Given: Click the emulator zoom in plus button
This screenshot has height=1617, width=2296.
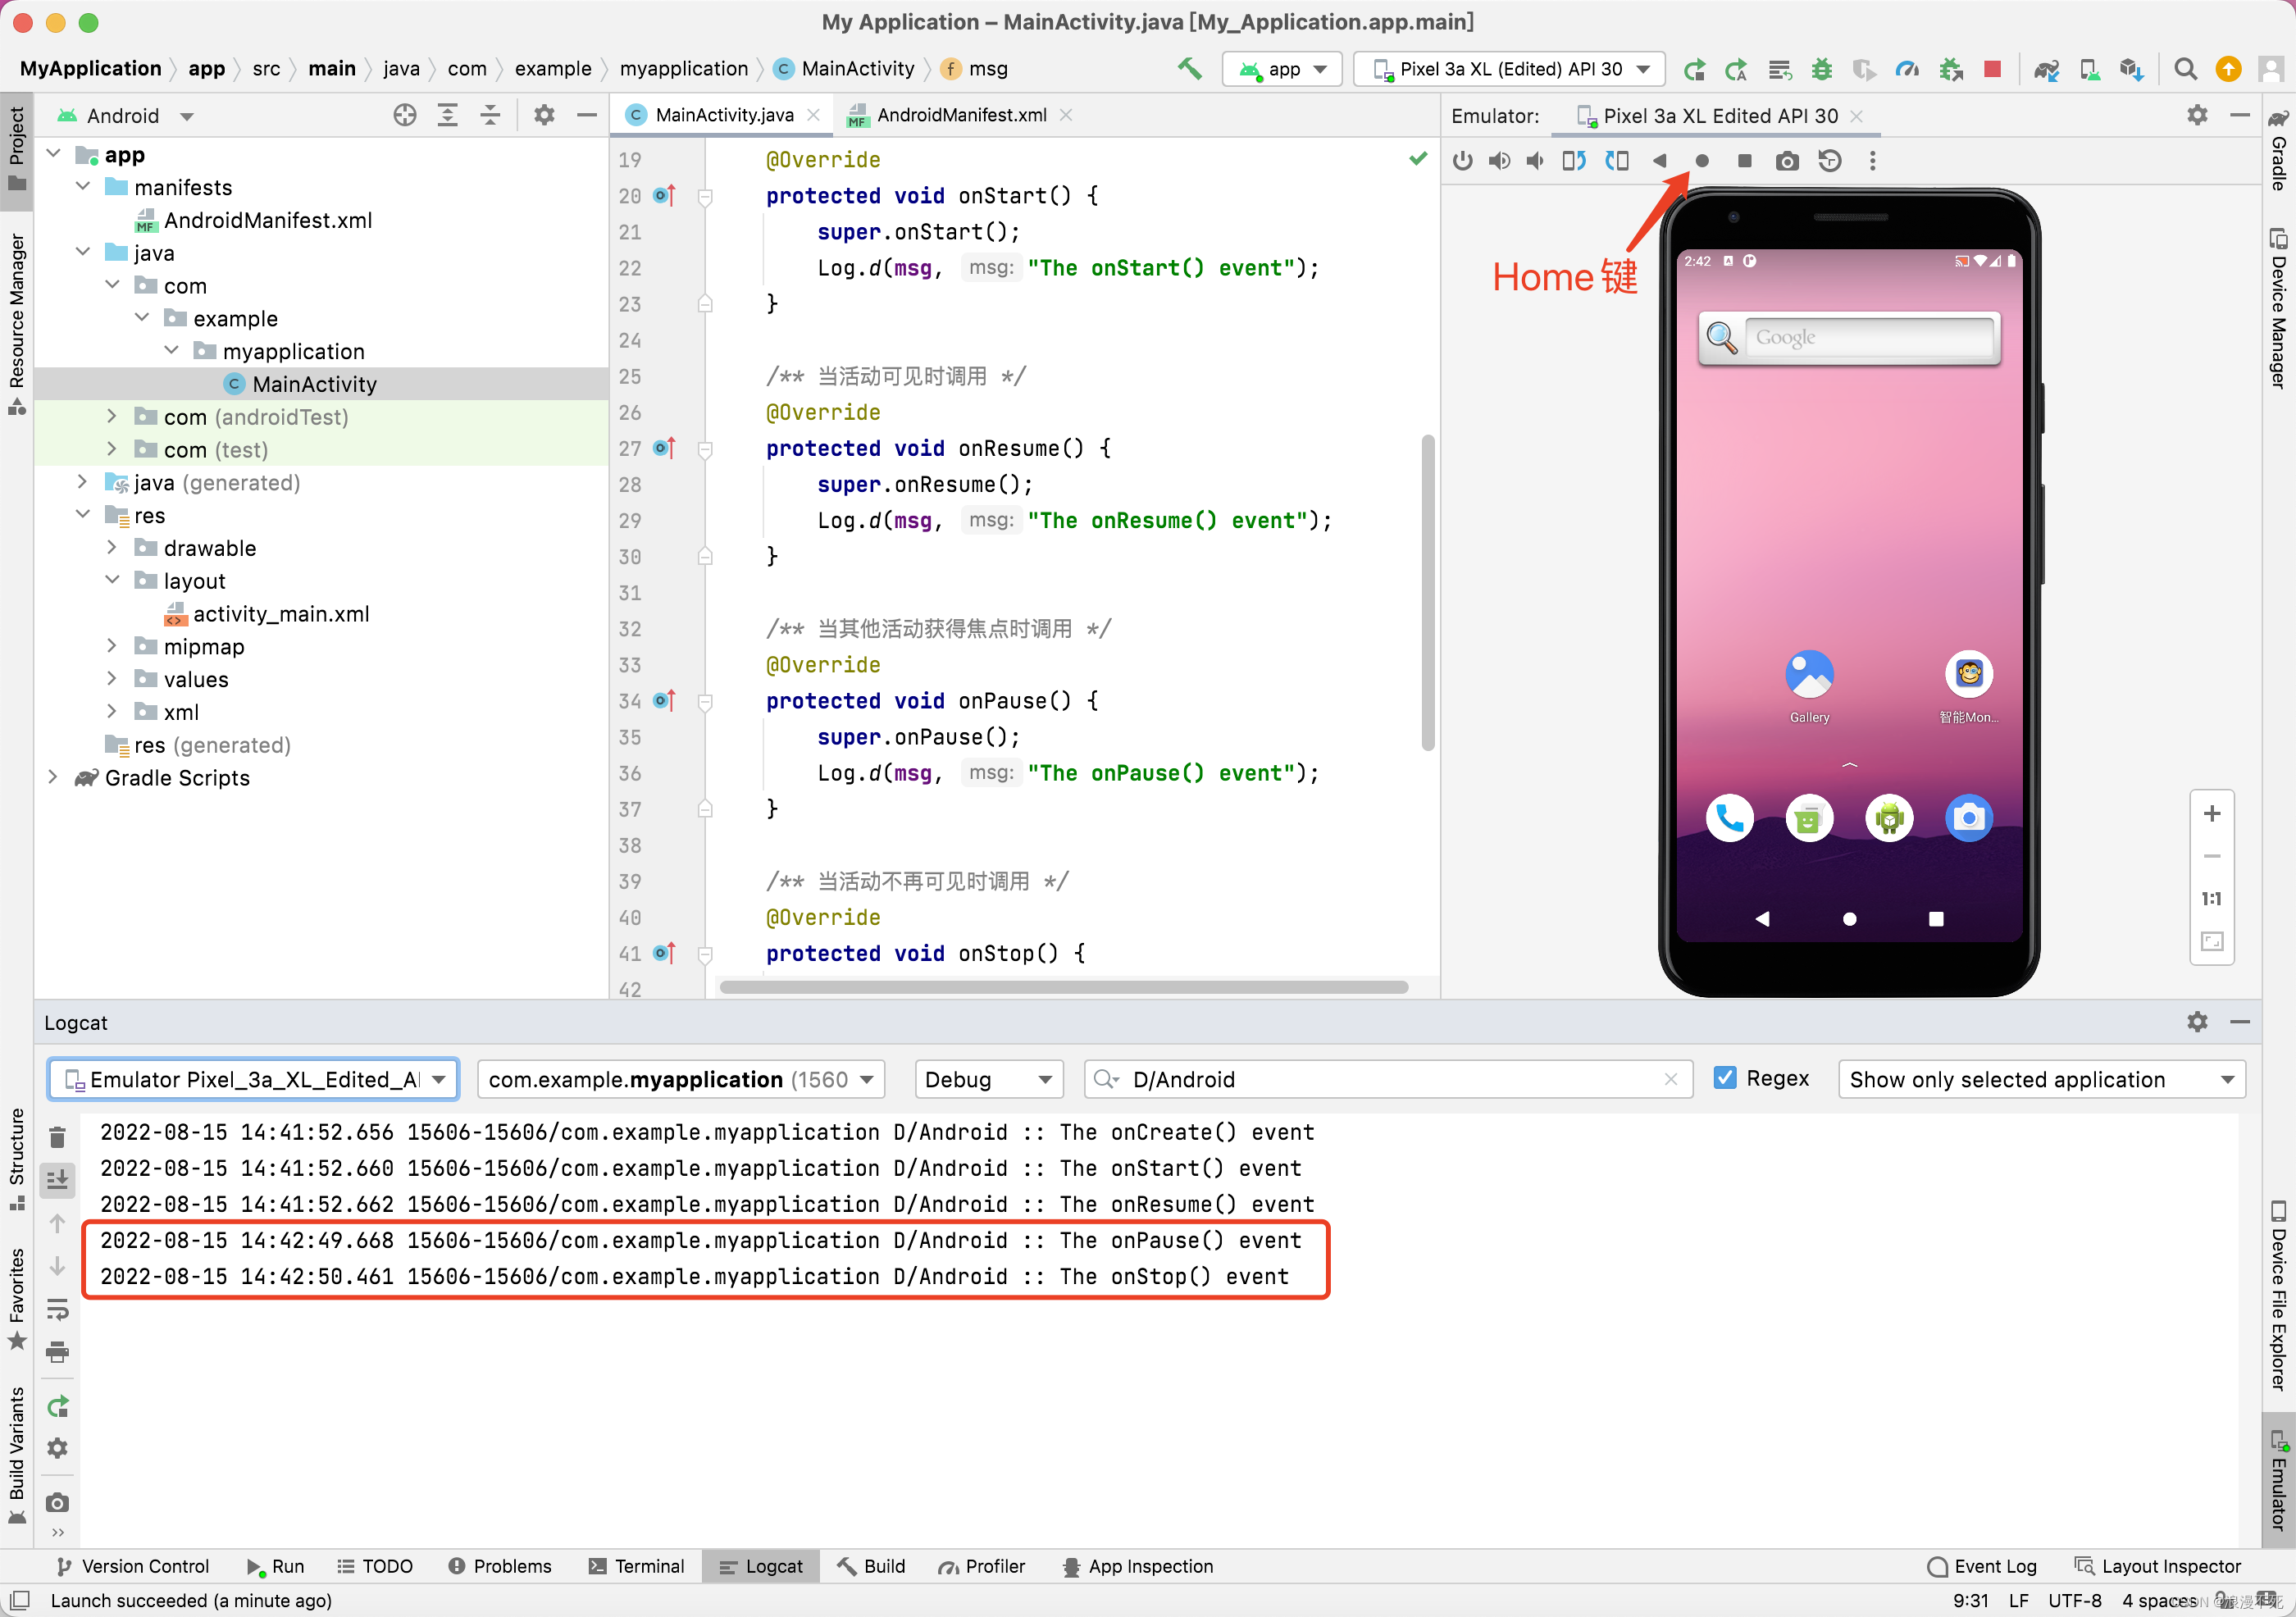Looking at the screenshot, I should coord(2212,814).
